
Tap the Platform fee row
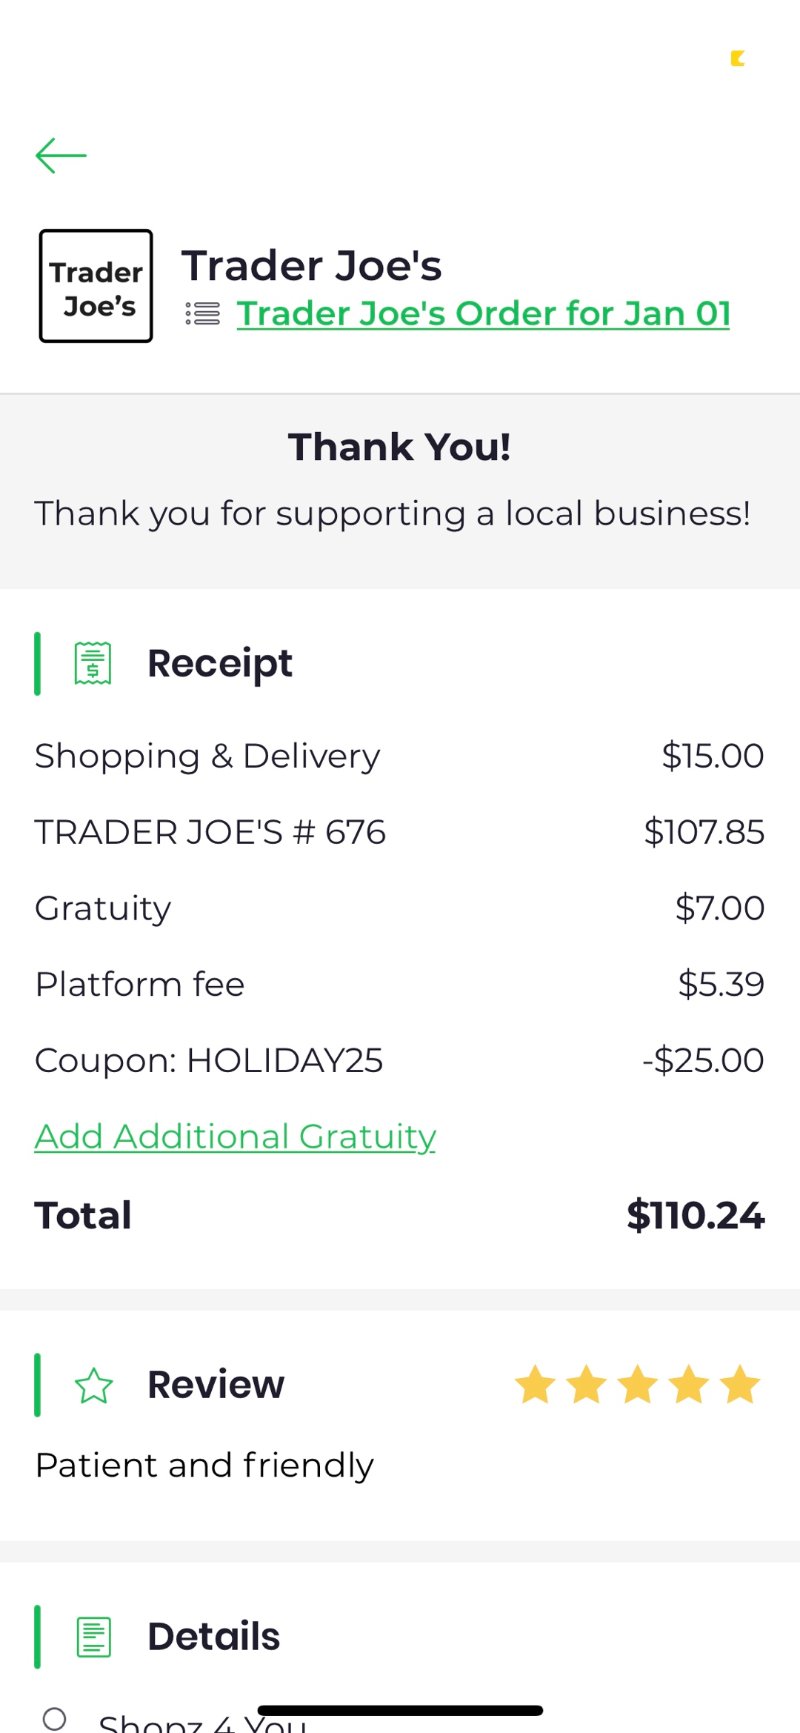coord(399,984)
